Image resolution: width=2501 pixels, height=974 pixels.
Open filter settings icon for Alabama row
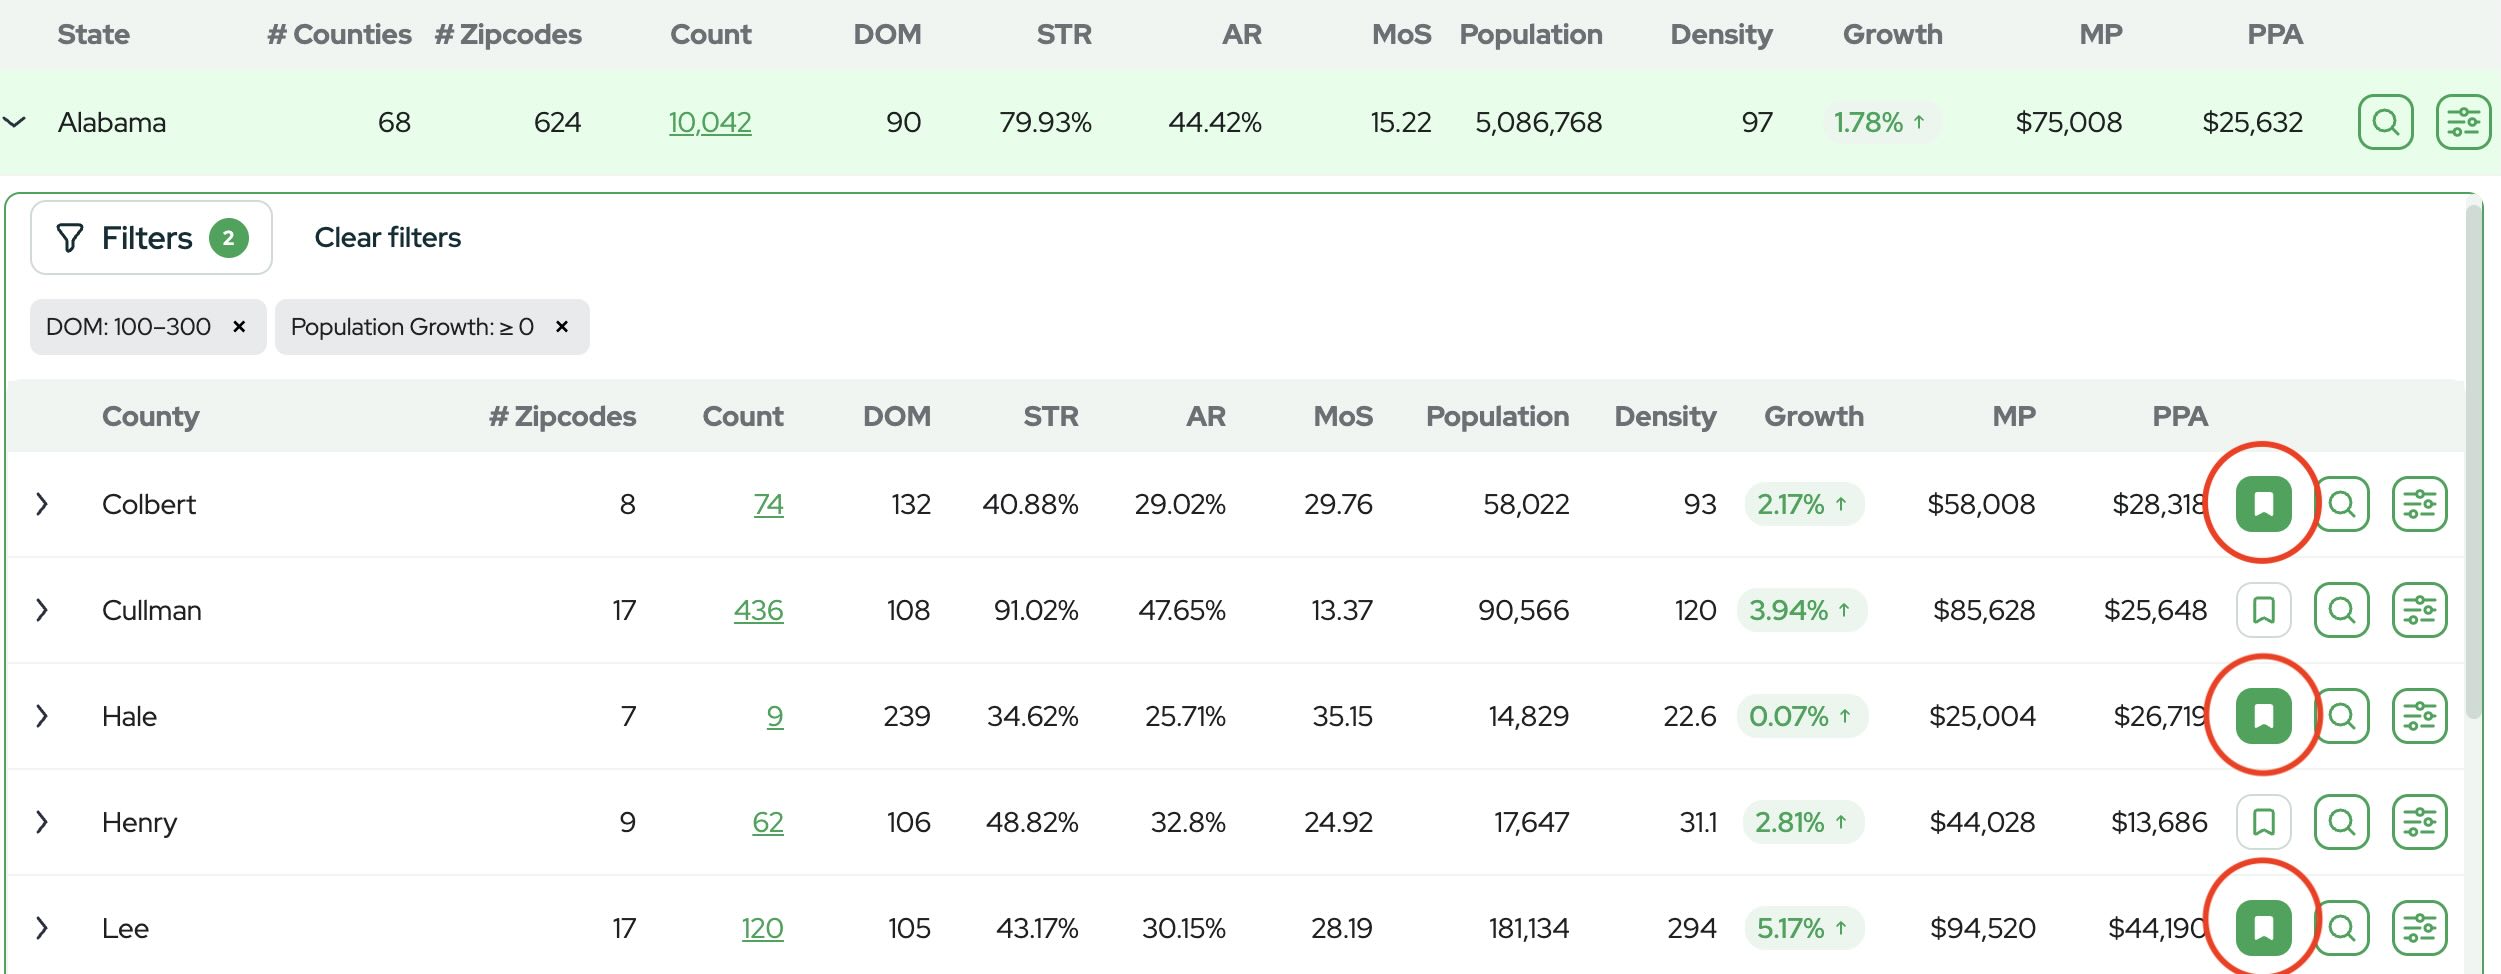[x=2463, y=122]
